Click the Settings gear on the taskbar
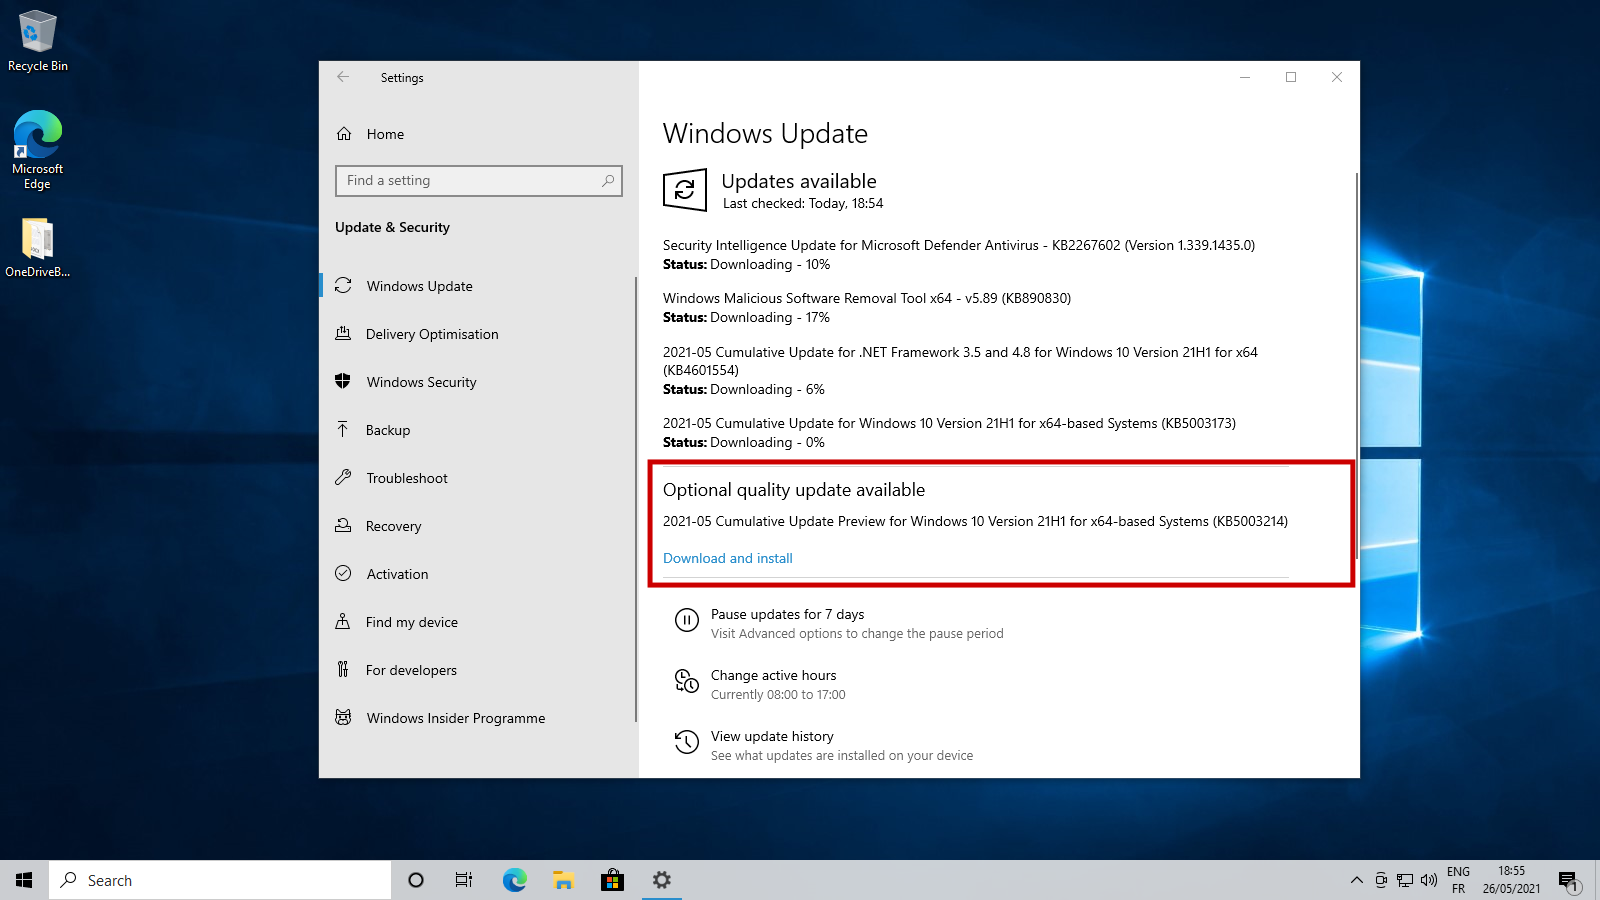1600x900 pixels. click(x=661, y=880)
